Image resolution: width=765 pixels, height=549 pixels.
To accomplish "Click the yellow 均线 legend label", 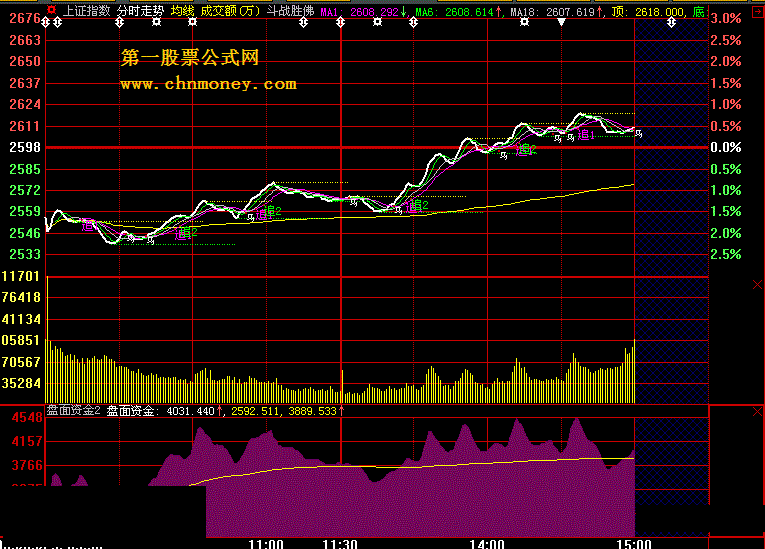I will [182, 11].
